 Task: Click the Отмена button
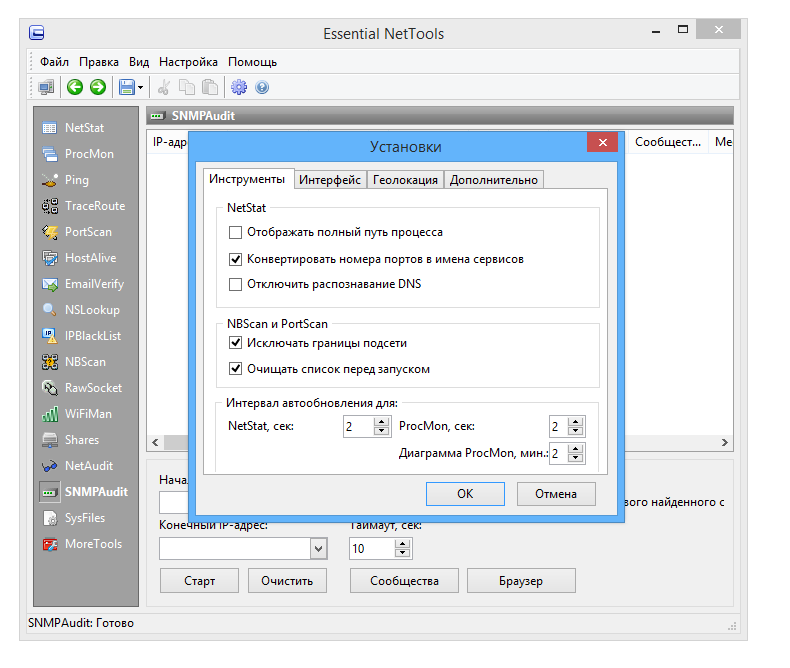(556, 494)
